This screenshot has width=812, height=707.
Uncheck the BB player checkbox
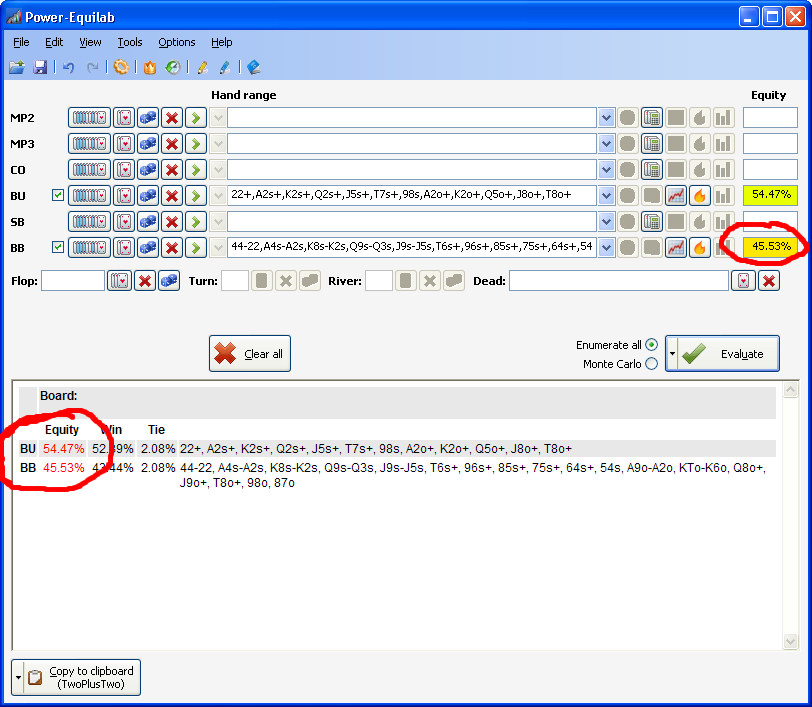[58, 247]
